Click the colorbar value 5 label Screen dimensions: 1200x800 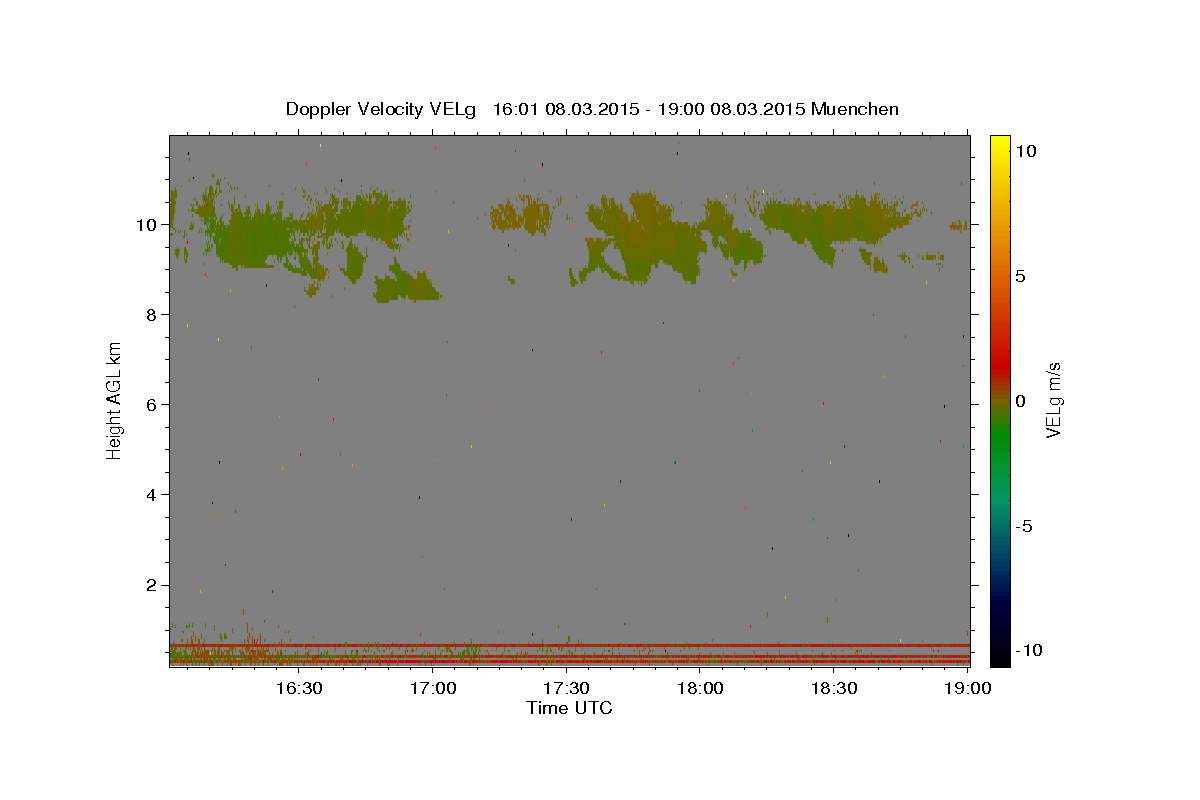click(1020, 276)
